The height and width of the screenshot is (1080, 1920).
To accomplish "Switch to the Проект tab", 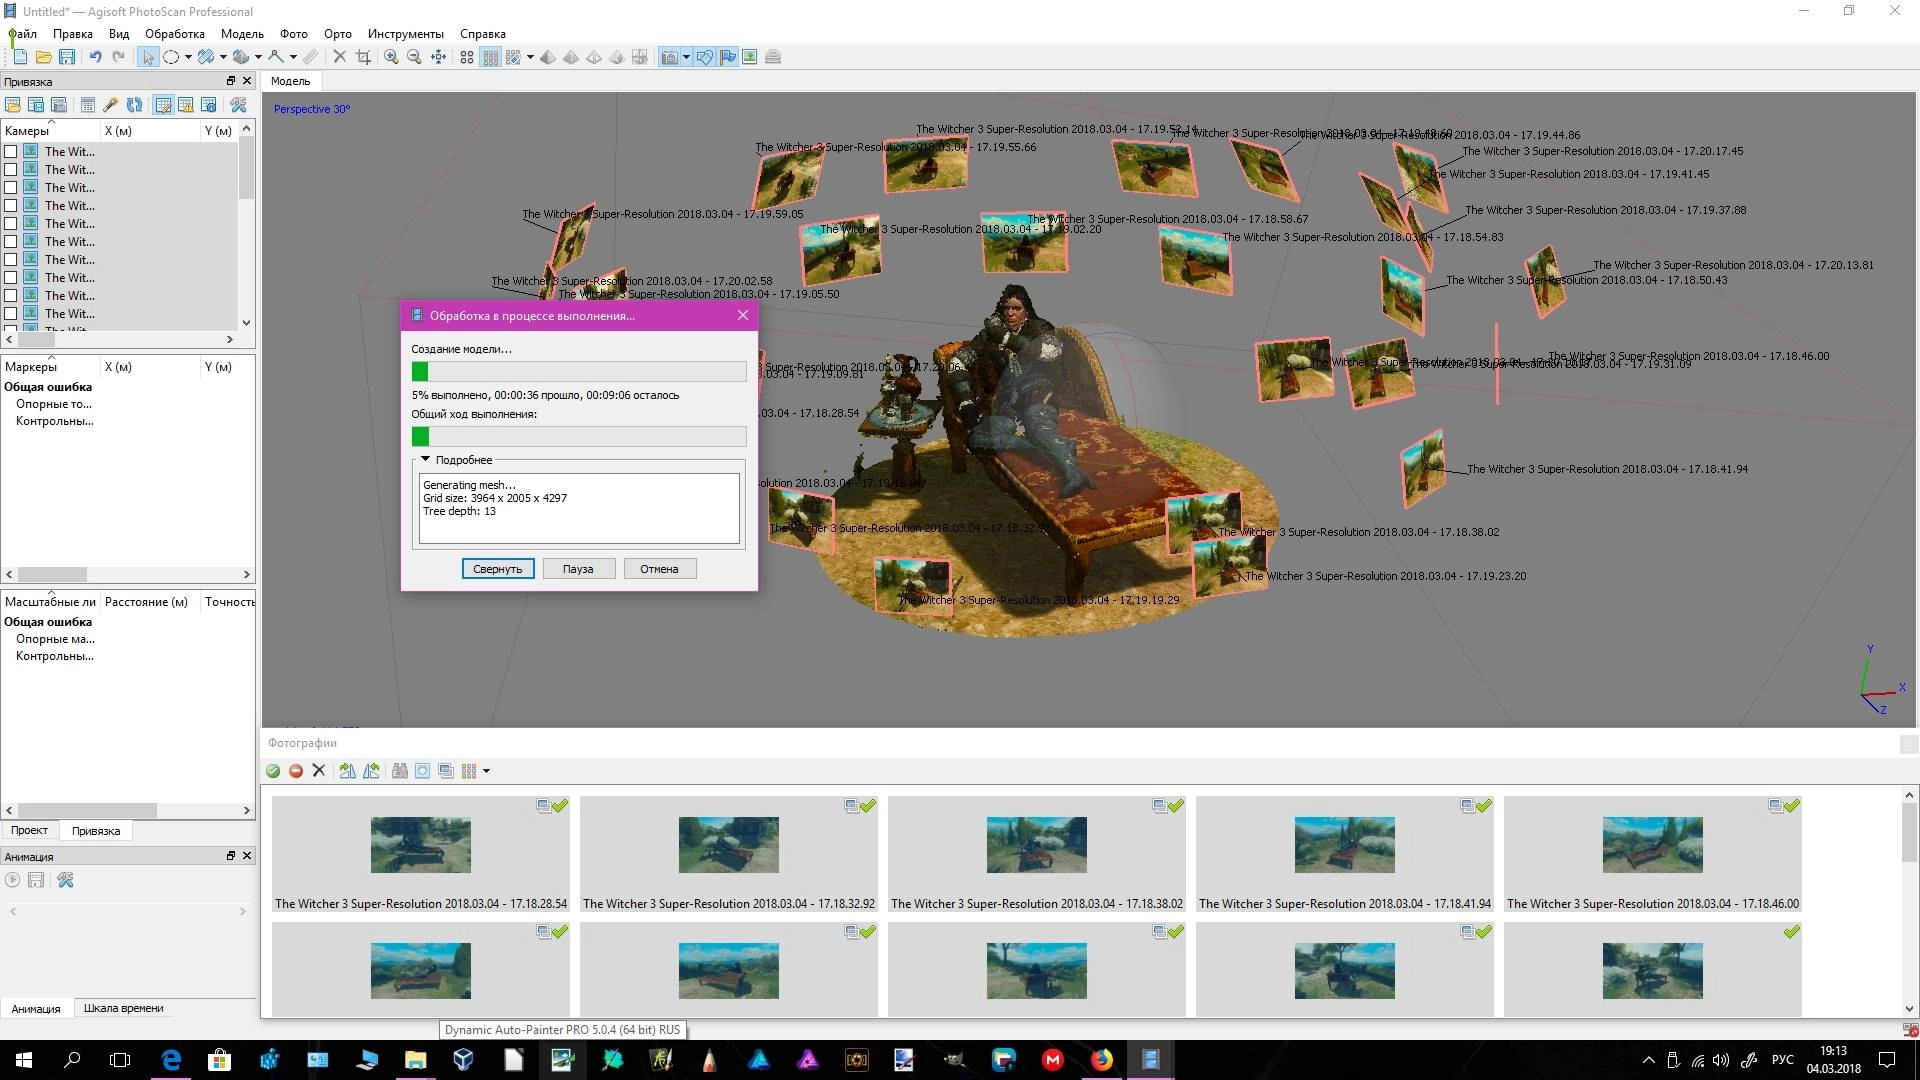I will tap(29, 830).
